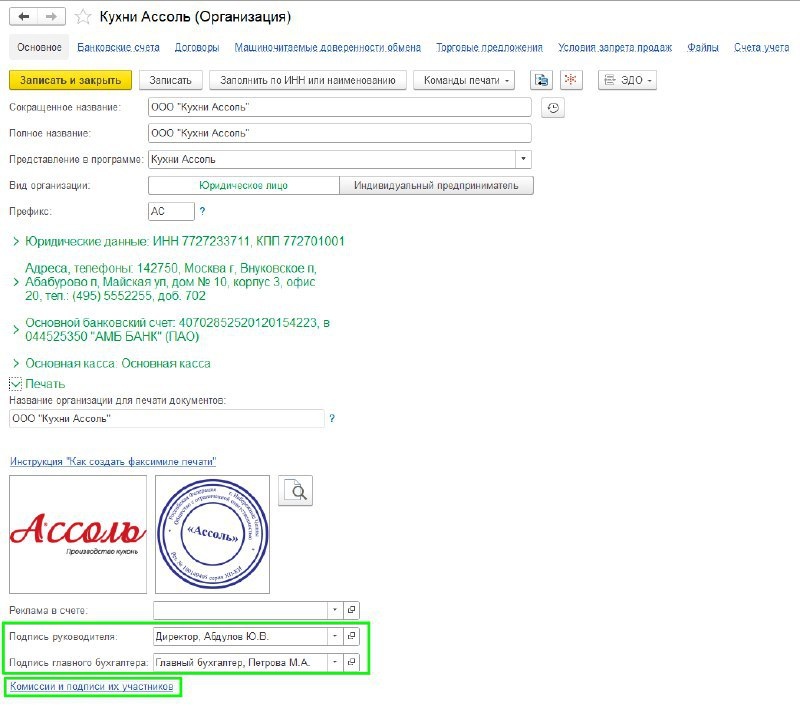Screen dimensions: 800x706
Task: Open Комиссии и подписи их участников link
Action: [92, 686]
